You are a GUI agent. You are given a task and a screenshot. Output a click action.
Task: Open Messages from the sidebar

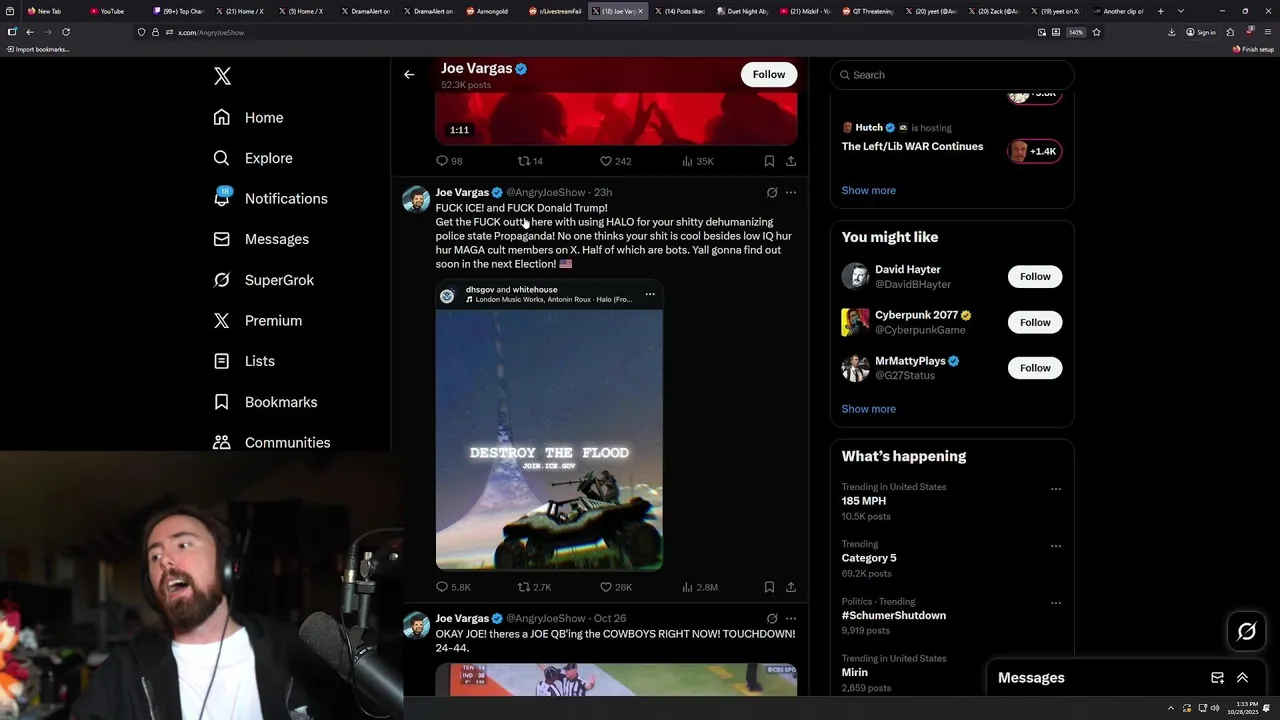click(261, 239)
